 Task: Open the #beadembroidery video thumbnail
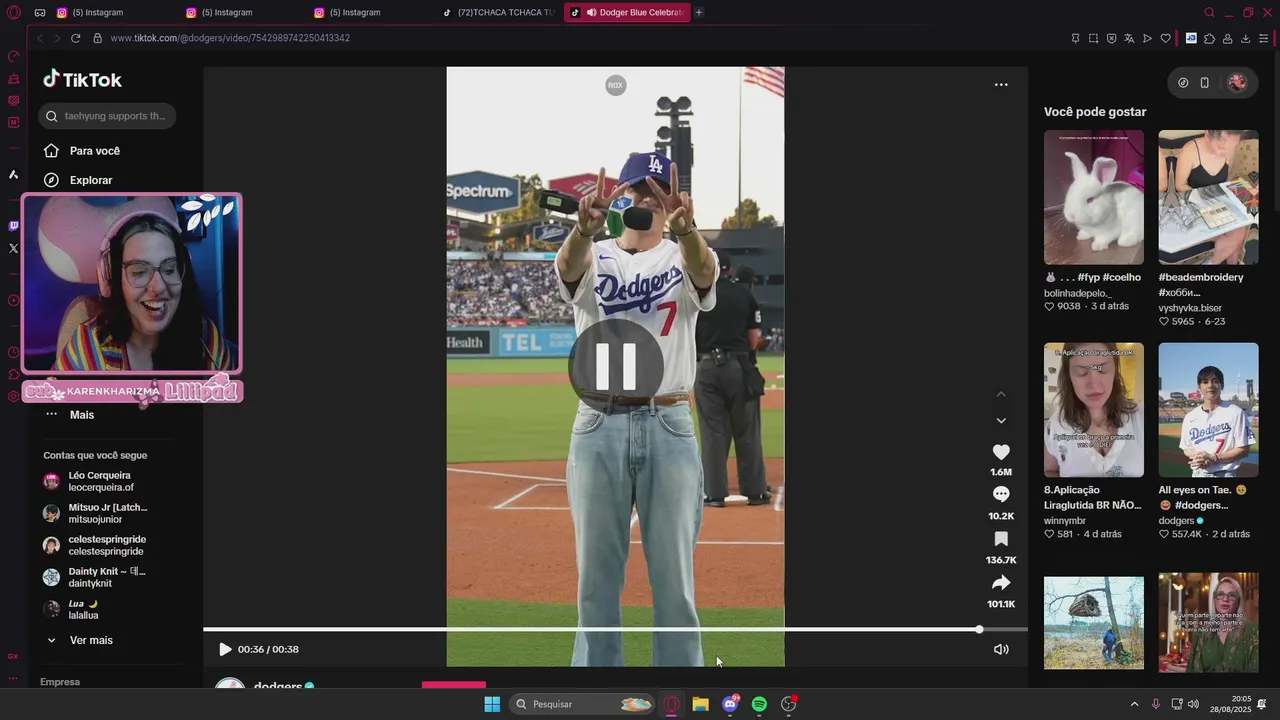pyautogui.click(x=1208, y=197)
